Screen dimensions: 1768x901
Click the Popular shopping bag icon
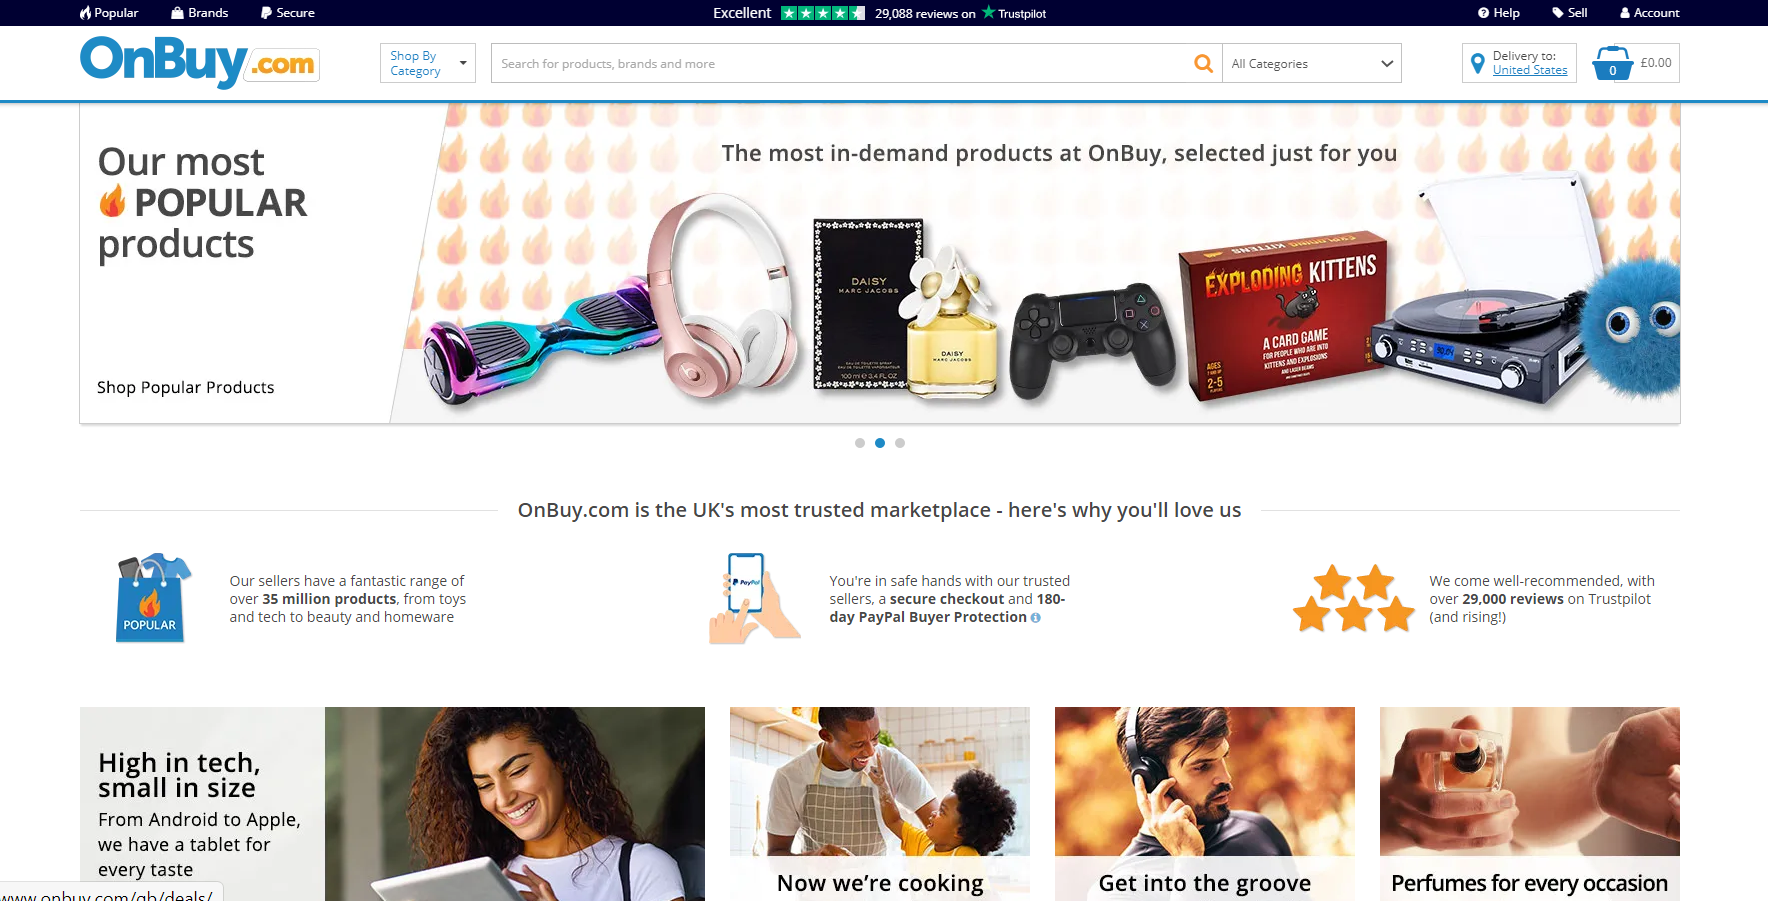[x=150, y=598]
